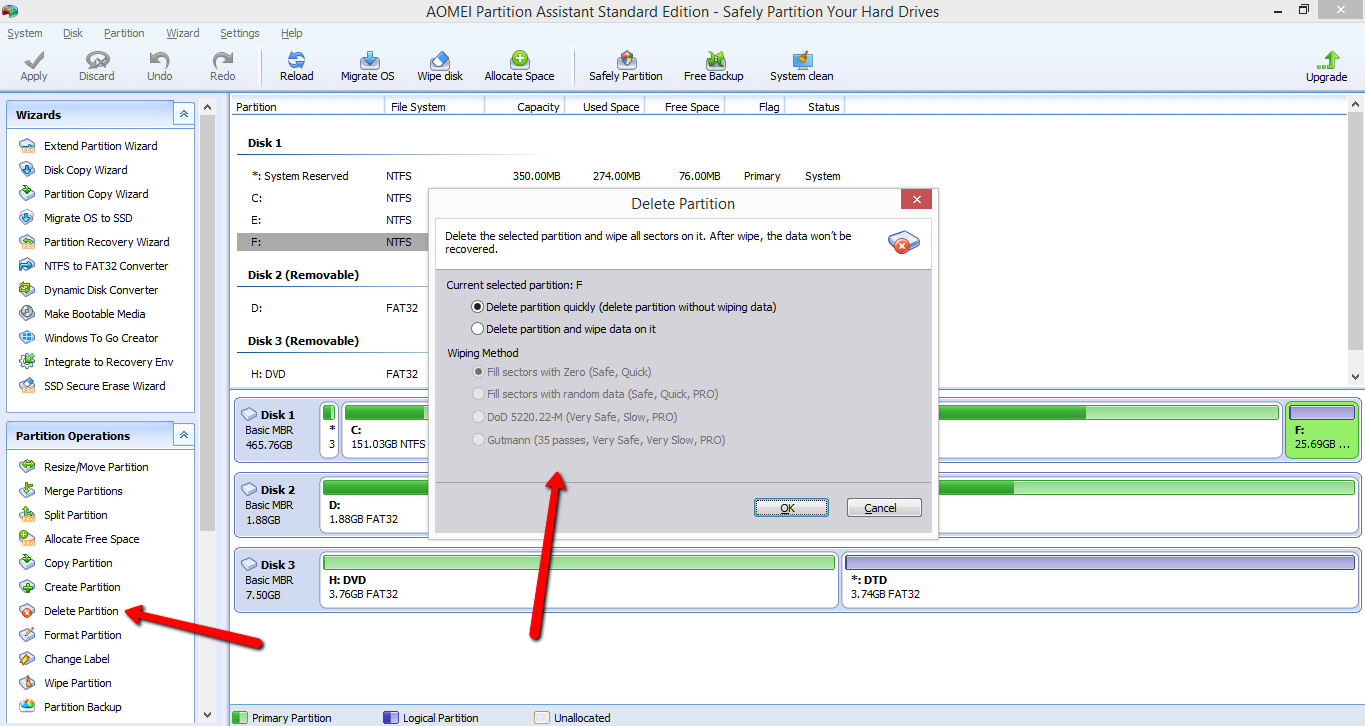Click the sidebar scroll down arrow
The height and width of the screenshot is (726, 1365).
[x=207, y=715]
